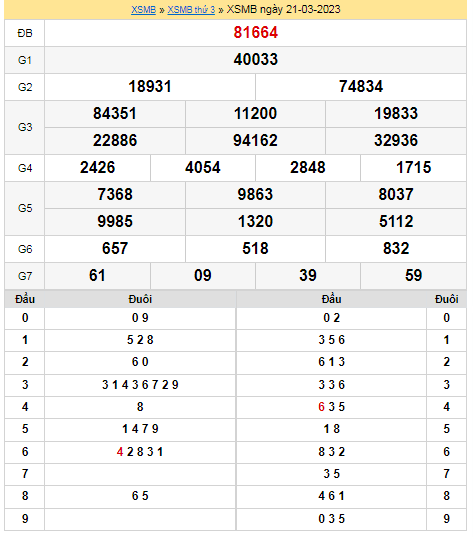Select G4 number 2426

pyautogui.click(x=98, y=168)
